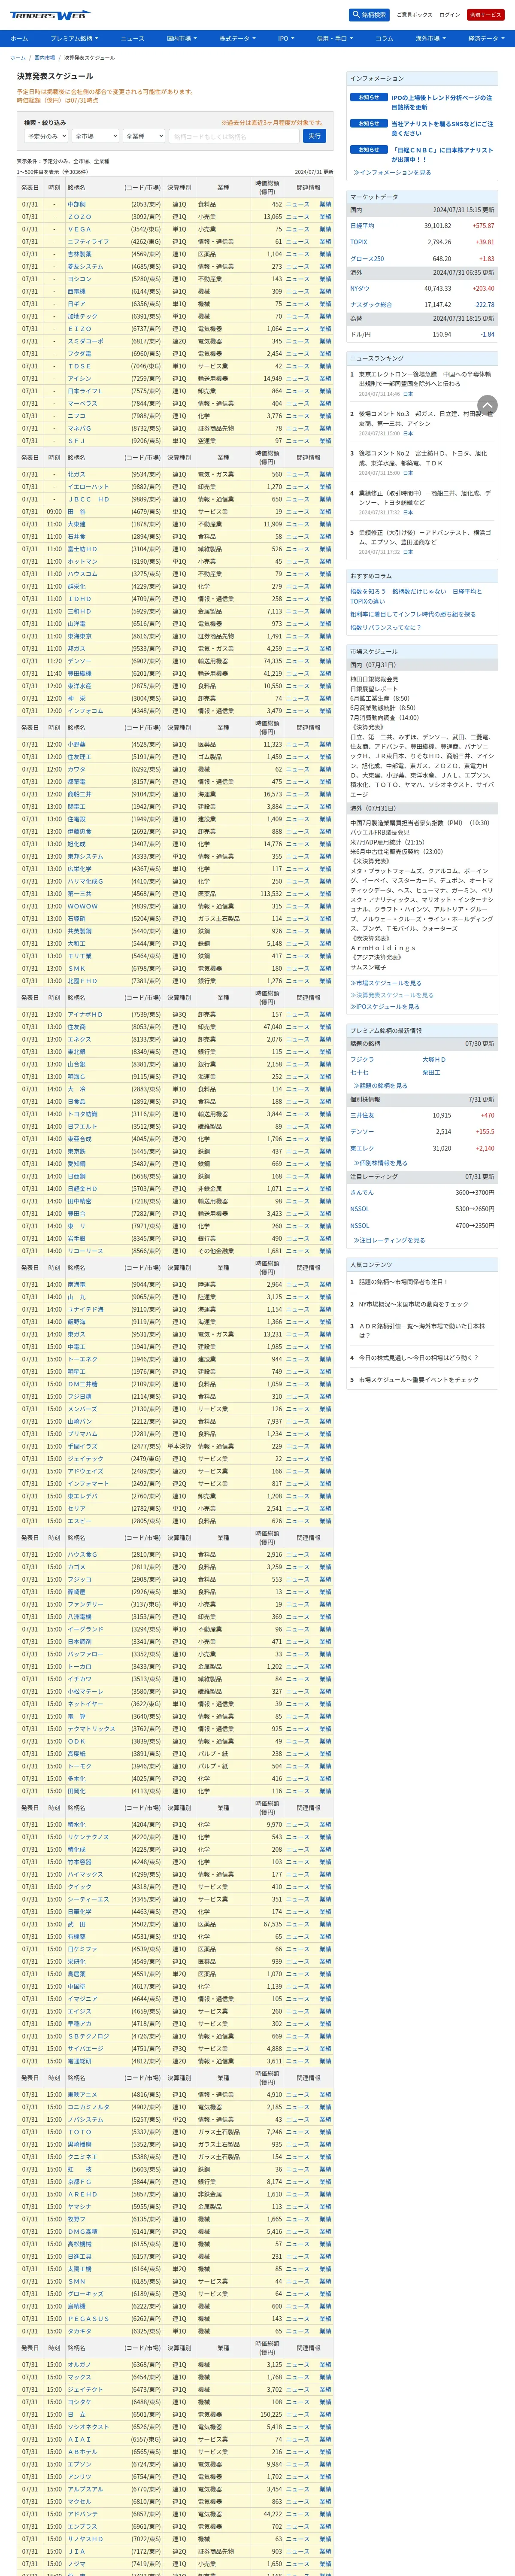This screenshot has width=515, height=2576.
Task: Select the ホーム navigation item
Action: coord(19,38)
